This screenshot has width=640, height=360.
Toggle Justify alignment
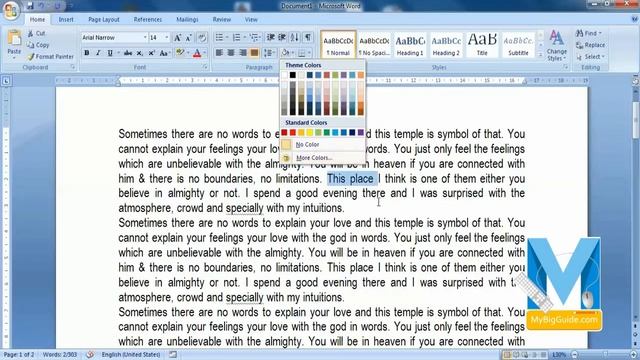coord(254,53)
